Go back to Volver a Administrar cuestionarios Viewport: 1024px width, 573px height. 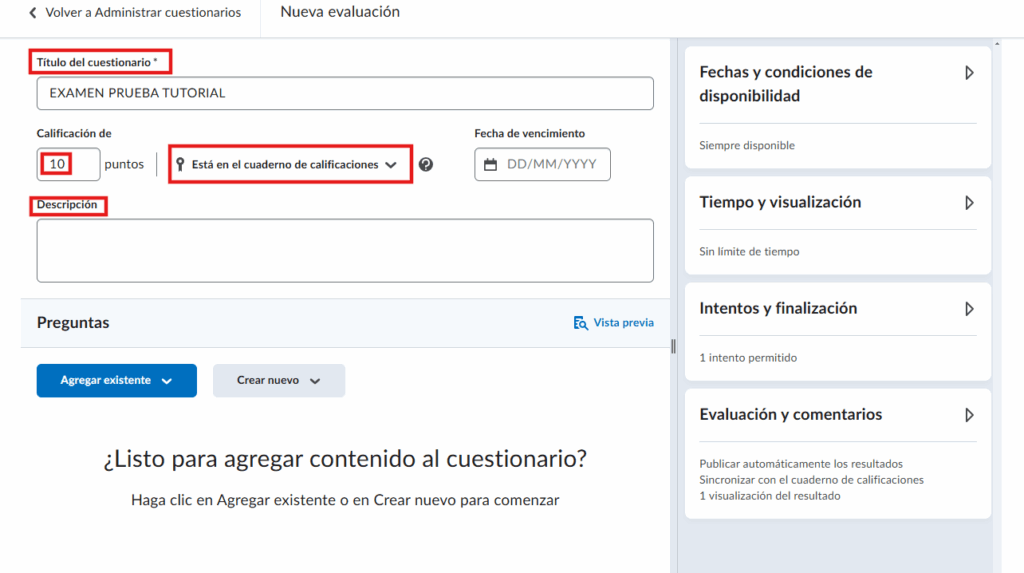pyautogui.click(x=143, y=13)
